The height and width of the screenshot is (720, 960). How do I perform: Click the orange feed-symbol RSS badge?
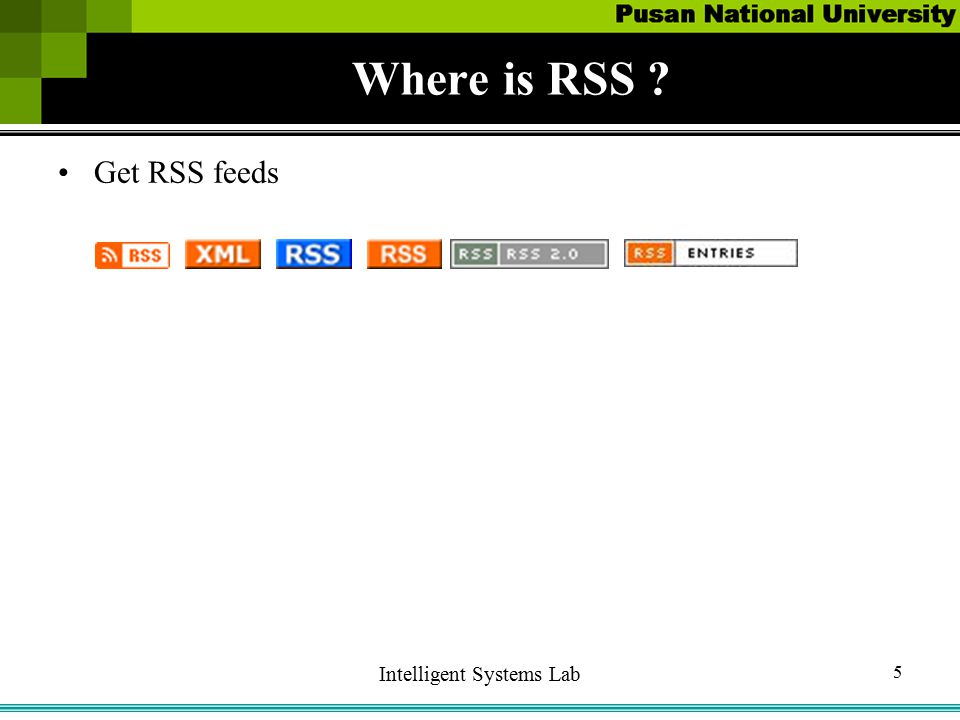tap(132, 255)
